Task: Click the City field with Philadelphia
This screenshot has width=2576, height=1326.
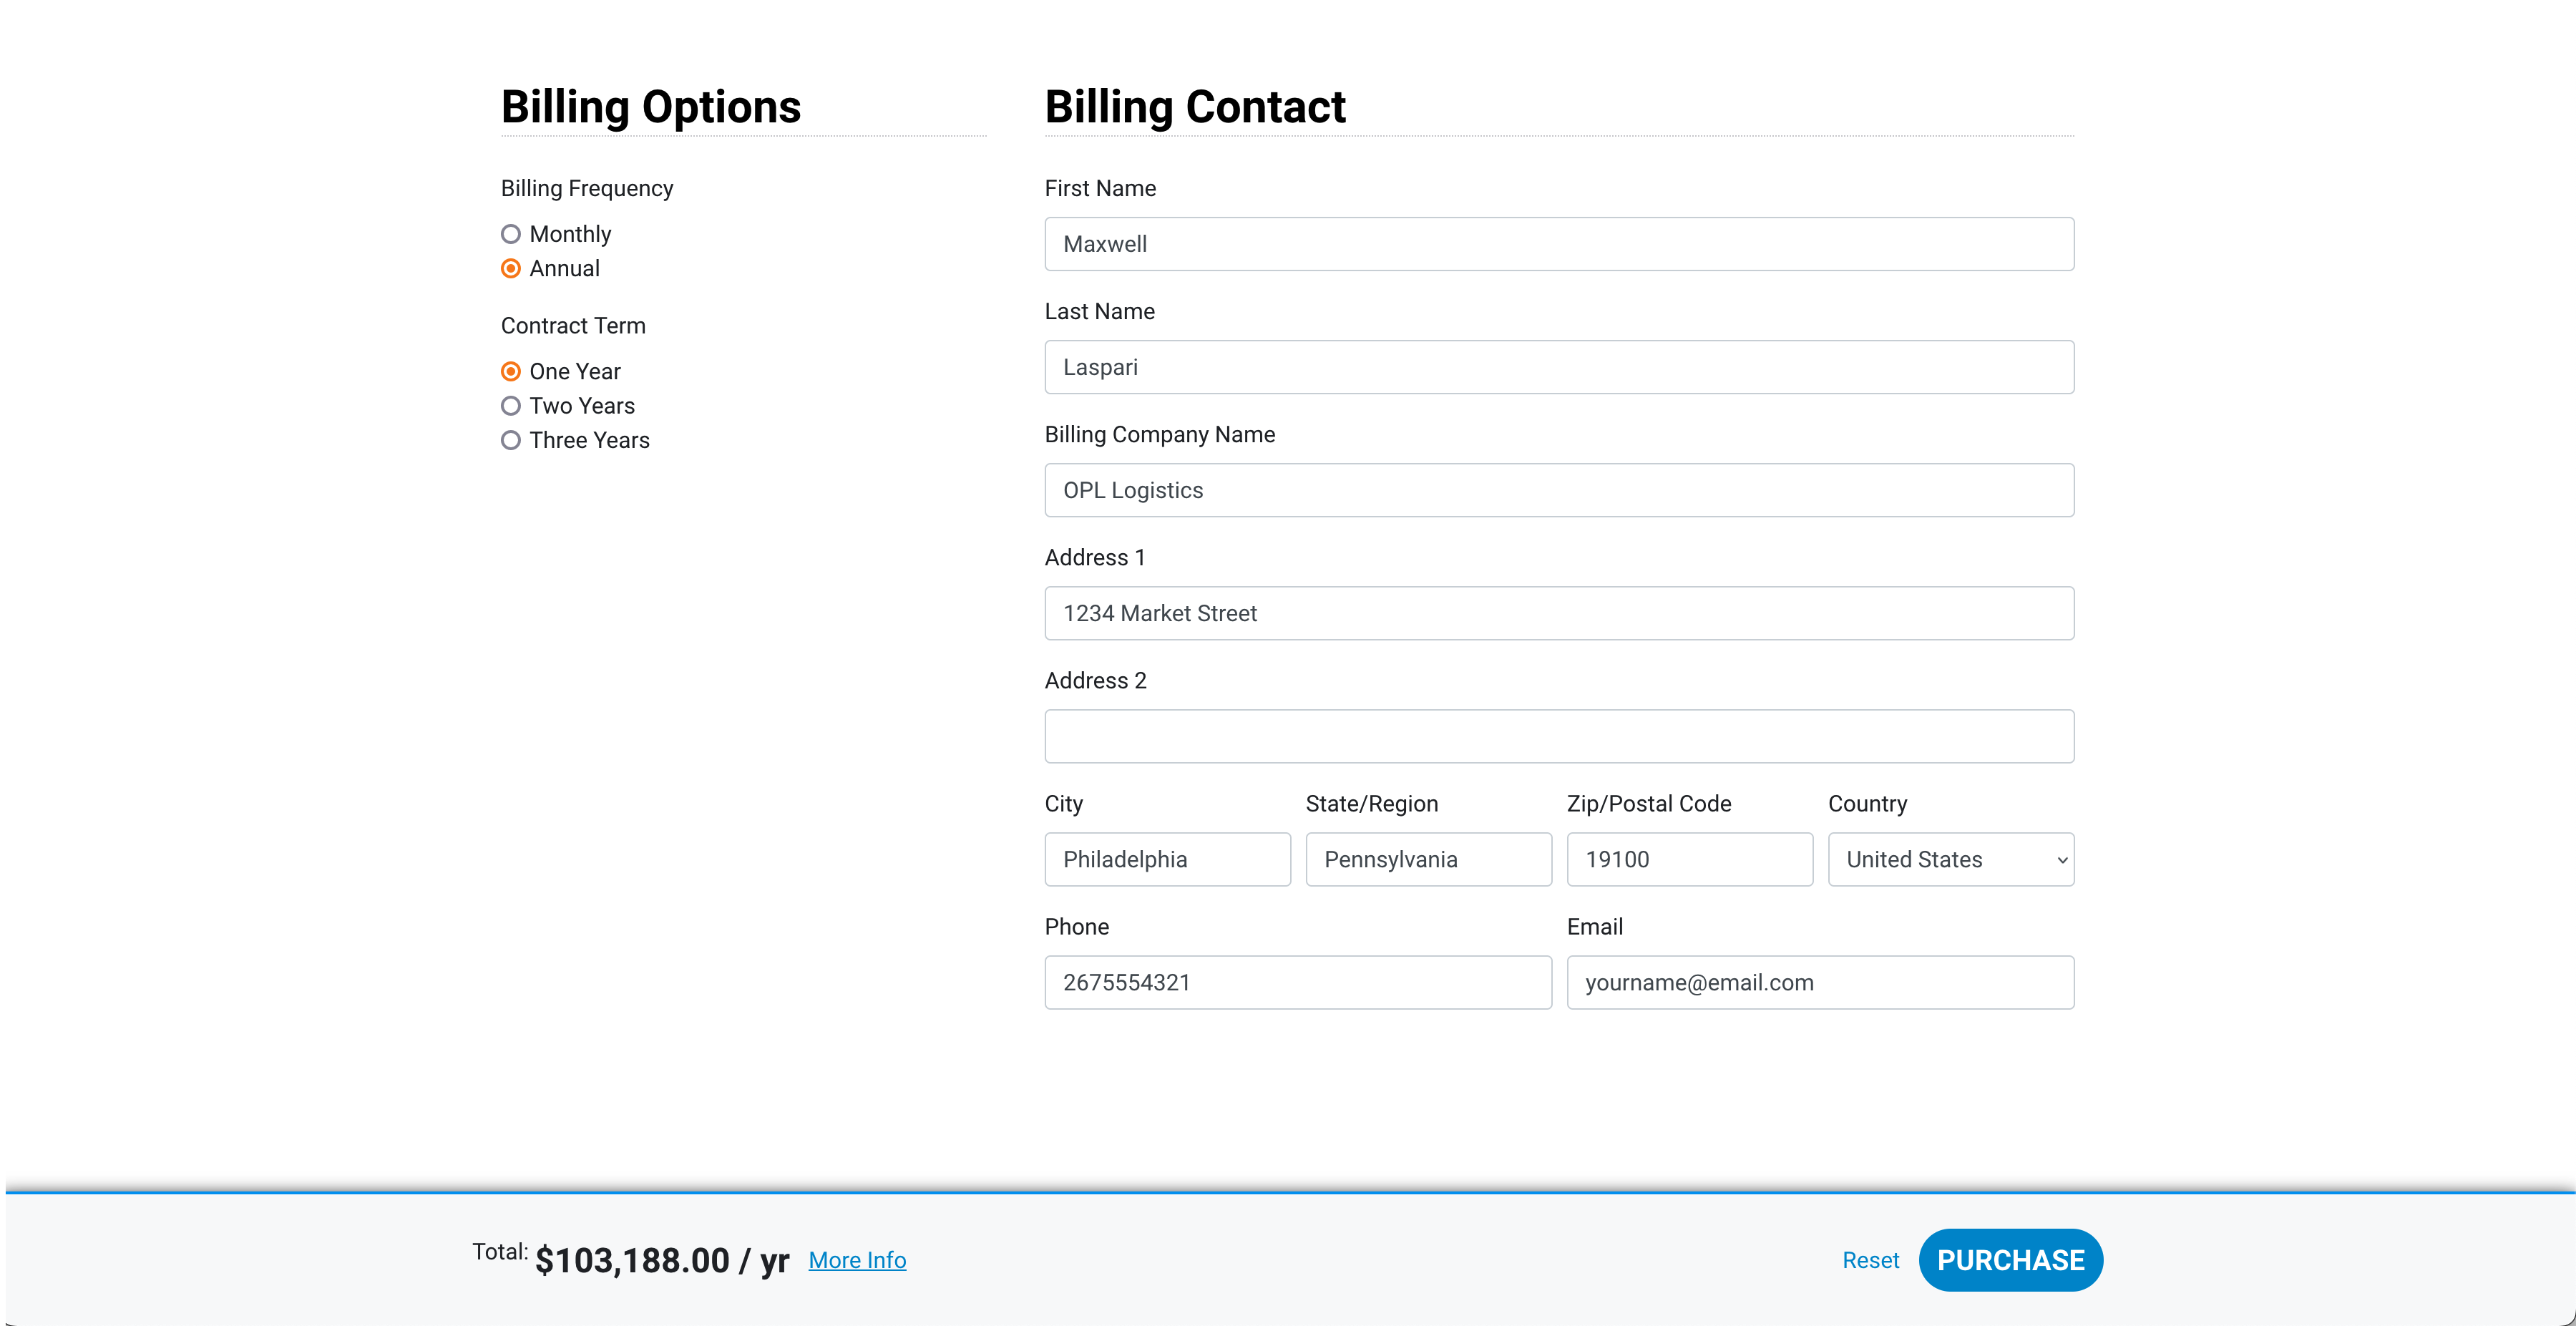Action: tap(1167, 859)
